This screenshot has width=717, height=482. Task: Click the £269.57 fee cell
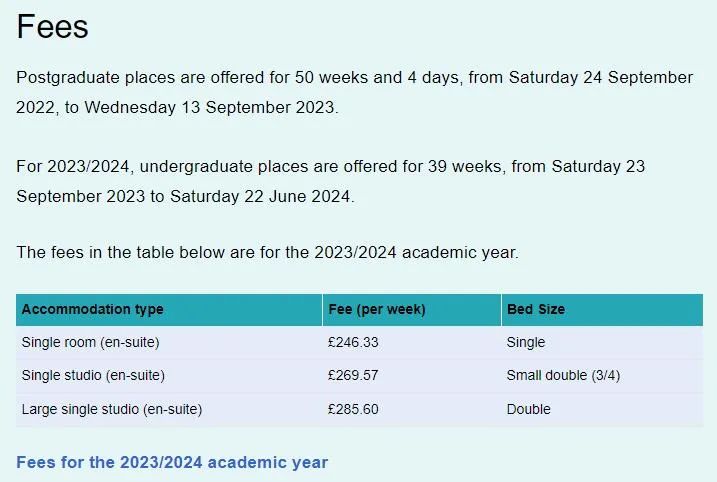point(353,375)
